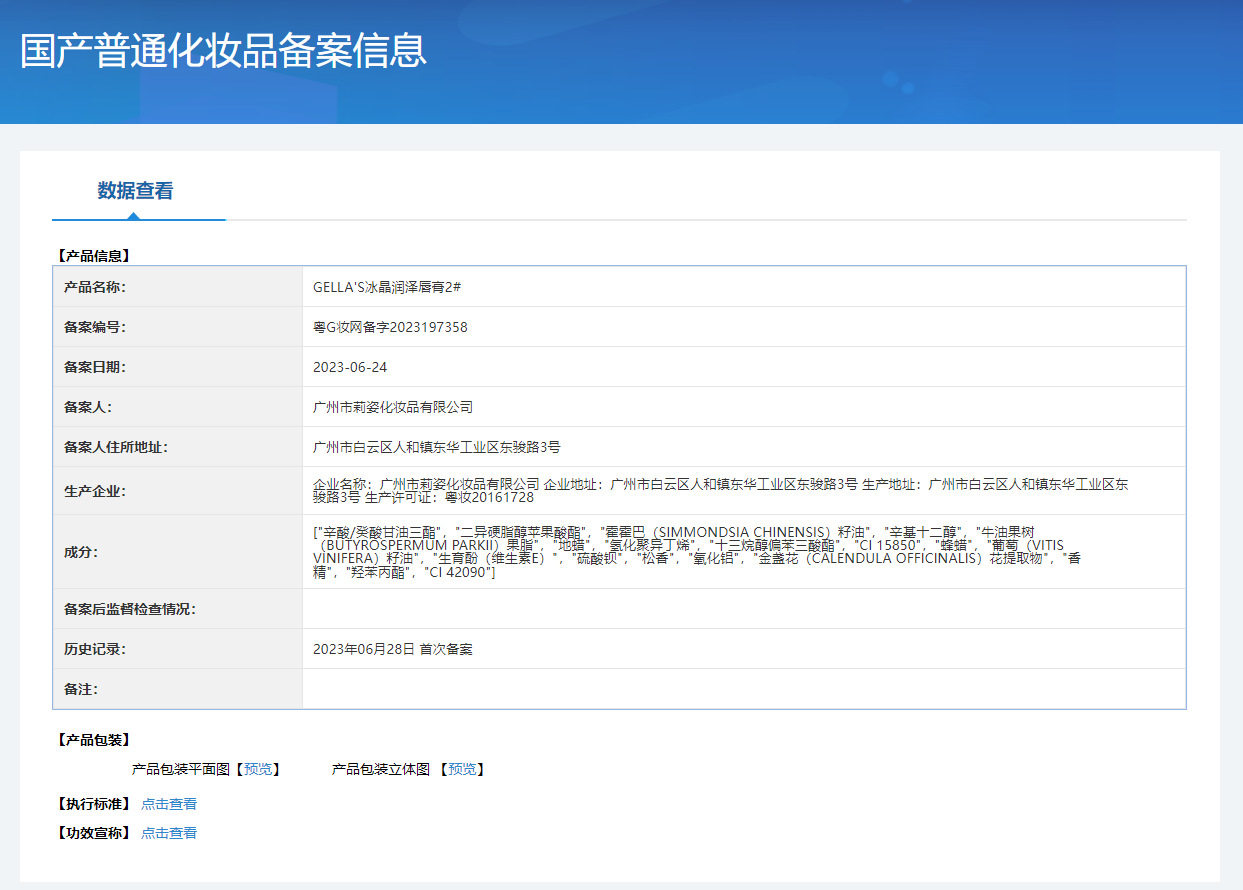Image resolution: width=1243 pixels, height=890 pixels.
Task: Click the 备案人: label cell
Action: tap(178, 407)
